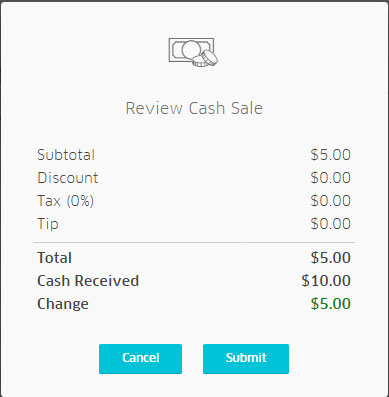Click the $0.00 discount amount
Viewport: 389px width, 397px height.
click(x=330, y=178)
